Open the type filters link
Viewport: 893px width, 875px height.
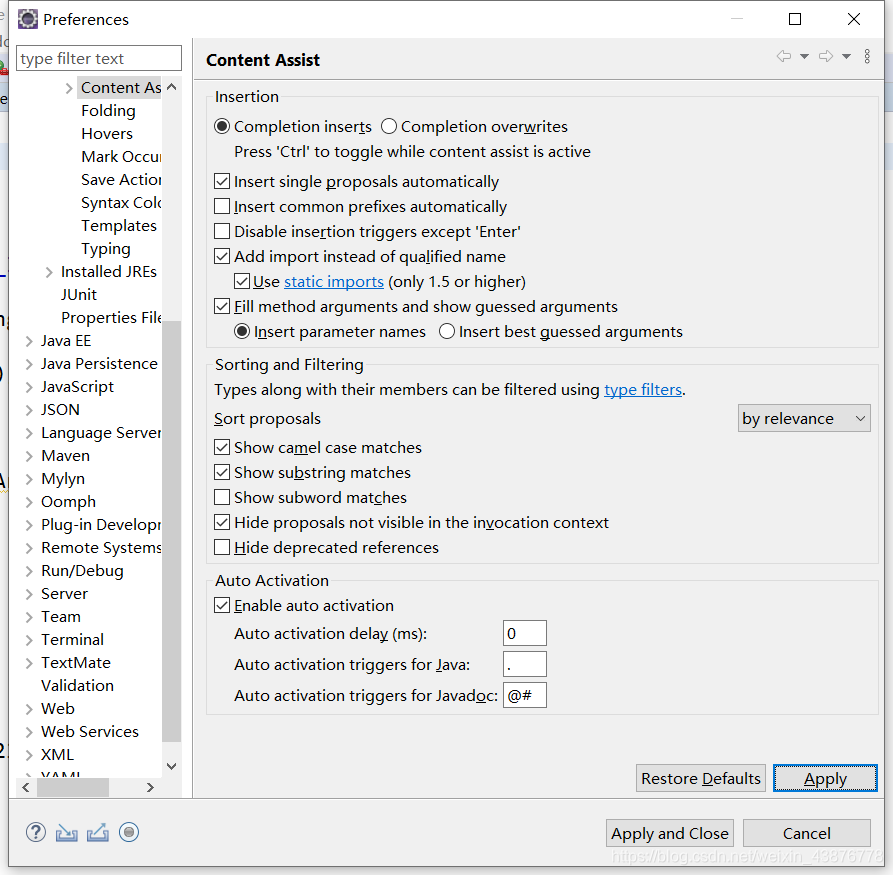pos(642,390)
